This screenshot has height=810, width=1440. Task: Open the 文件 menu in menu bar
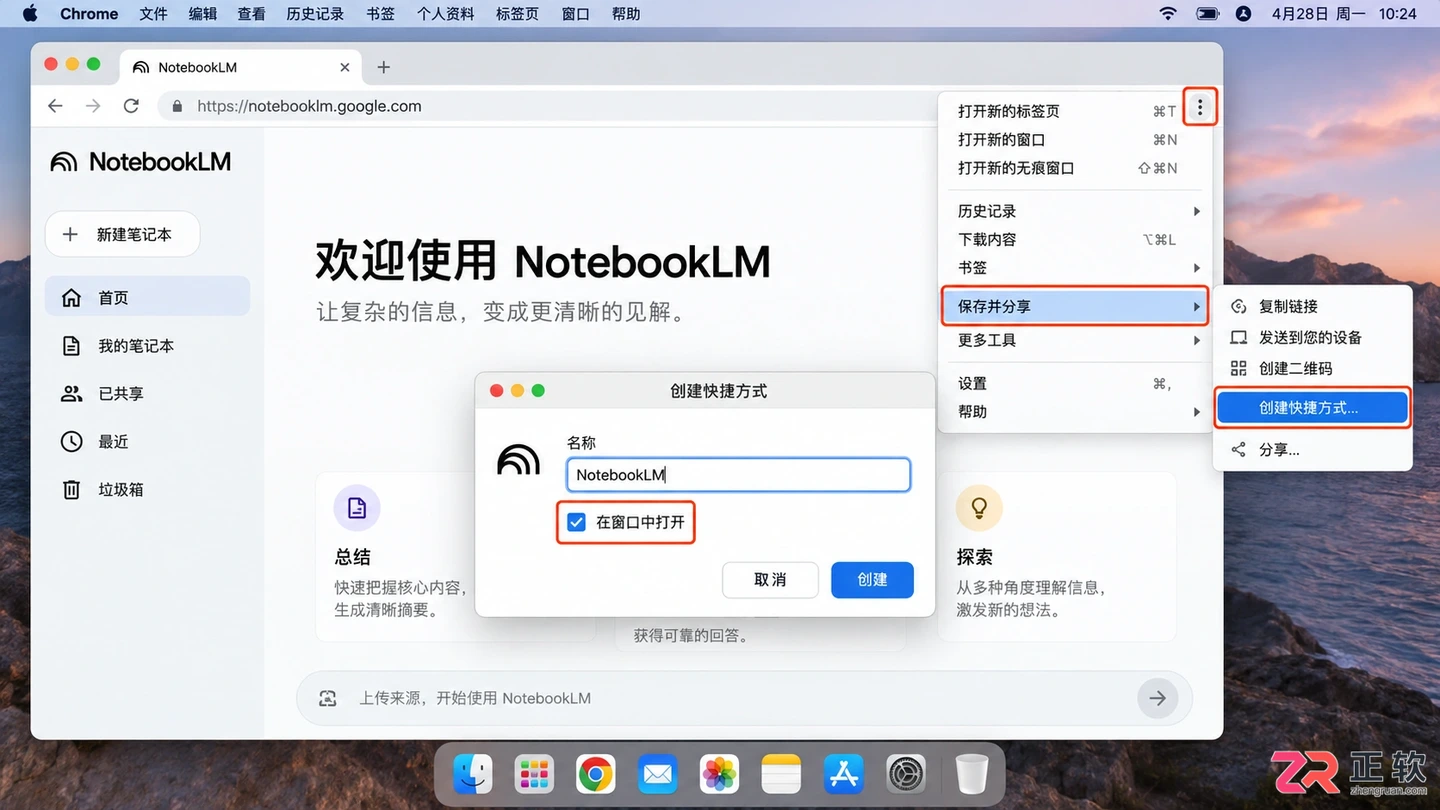point(153,14)
